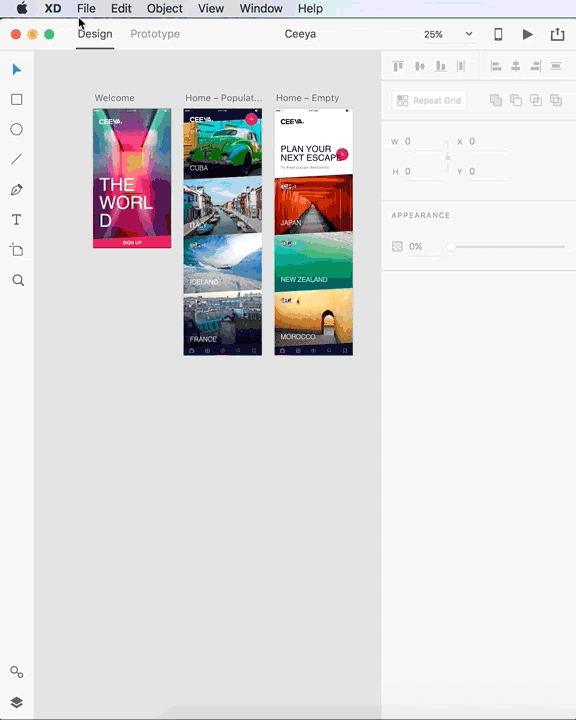Click the pink plus button on Home – Populated artboard
This screenshot has width=576, height=720.
pyautogui.click(x=251, y=119)
